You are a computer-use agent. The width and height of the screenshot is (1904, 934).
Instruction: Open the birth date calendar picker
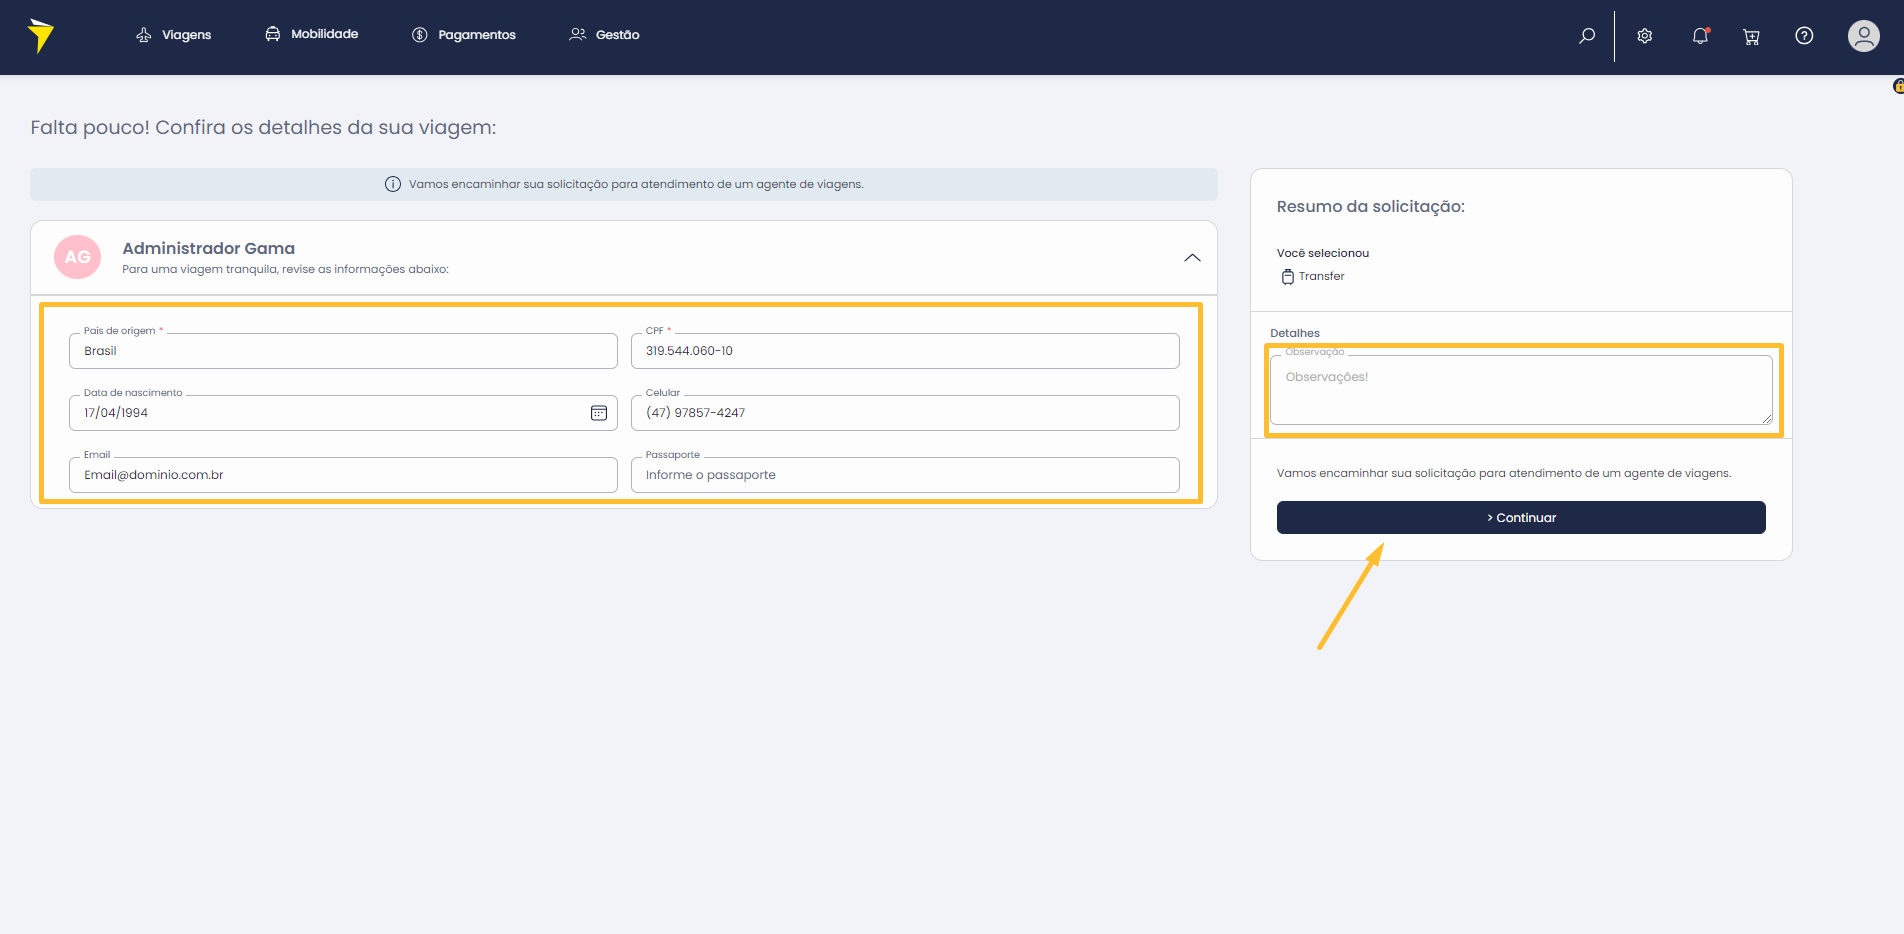click(599, 413)
